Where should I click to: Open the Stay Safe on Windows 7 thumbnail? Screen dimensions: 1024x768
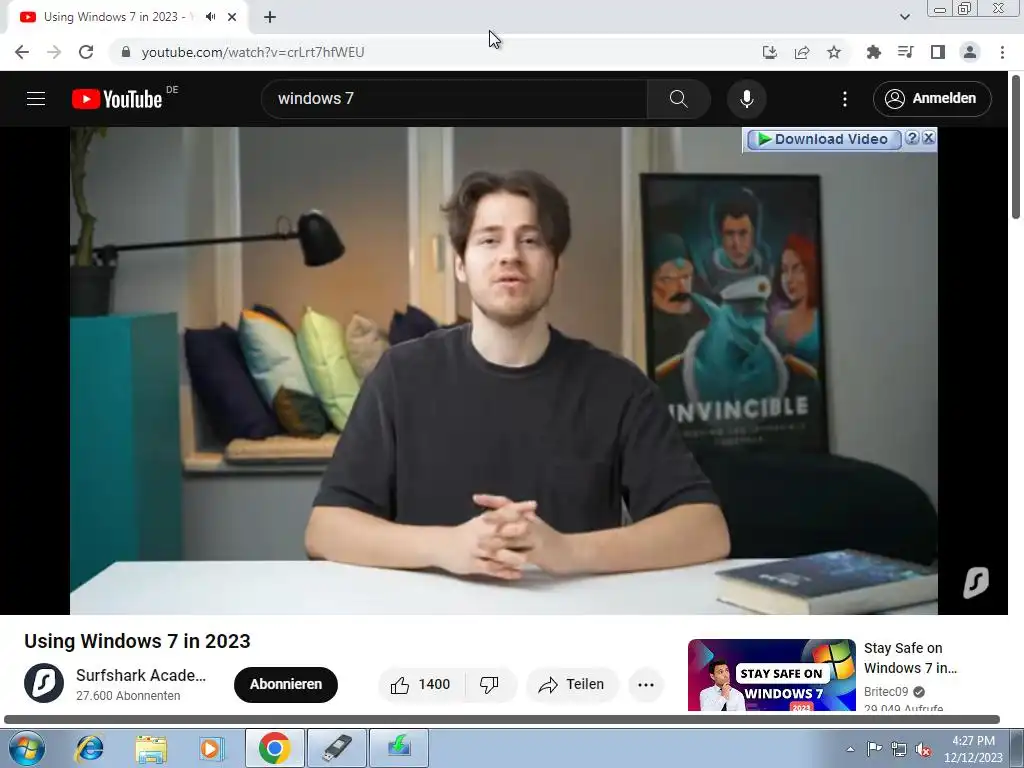click(771, 675)
